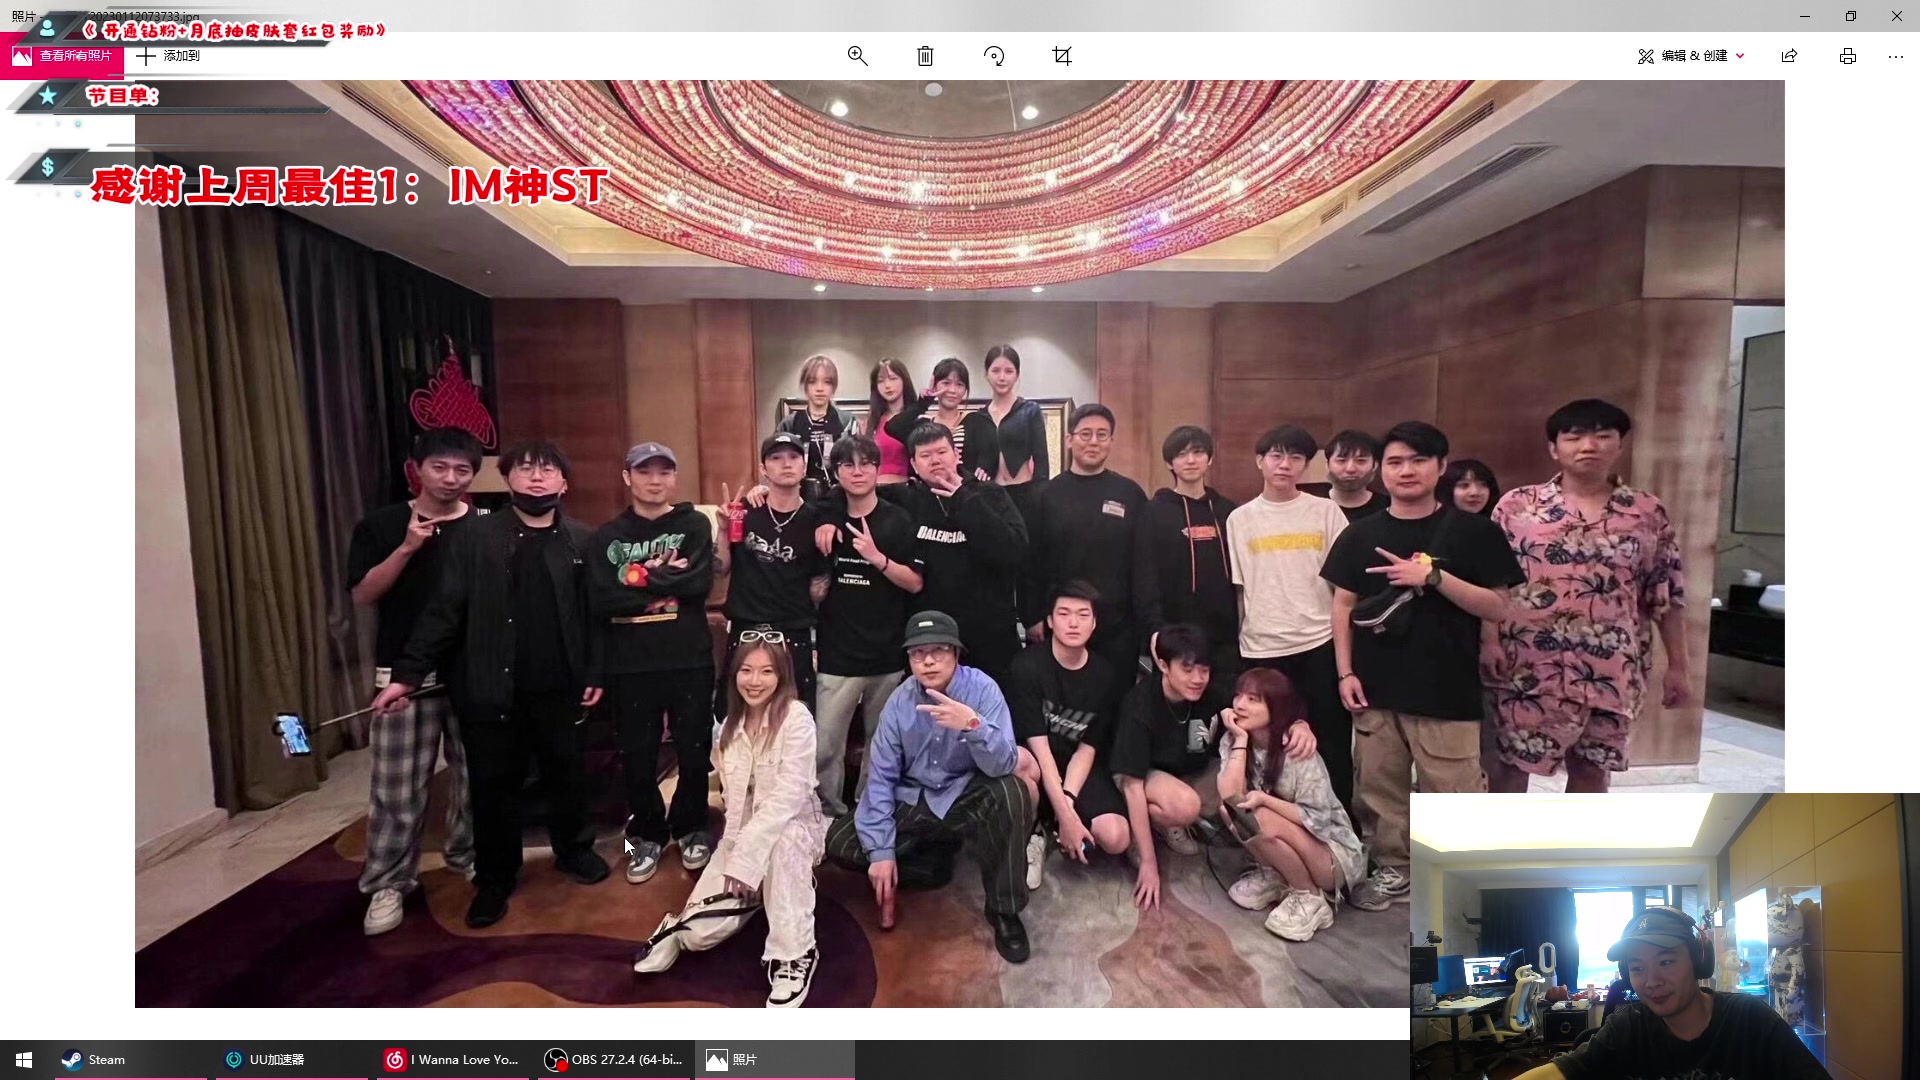Open the see-more ellipsis options

(x=1896, y=56)
